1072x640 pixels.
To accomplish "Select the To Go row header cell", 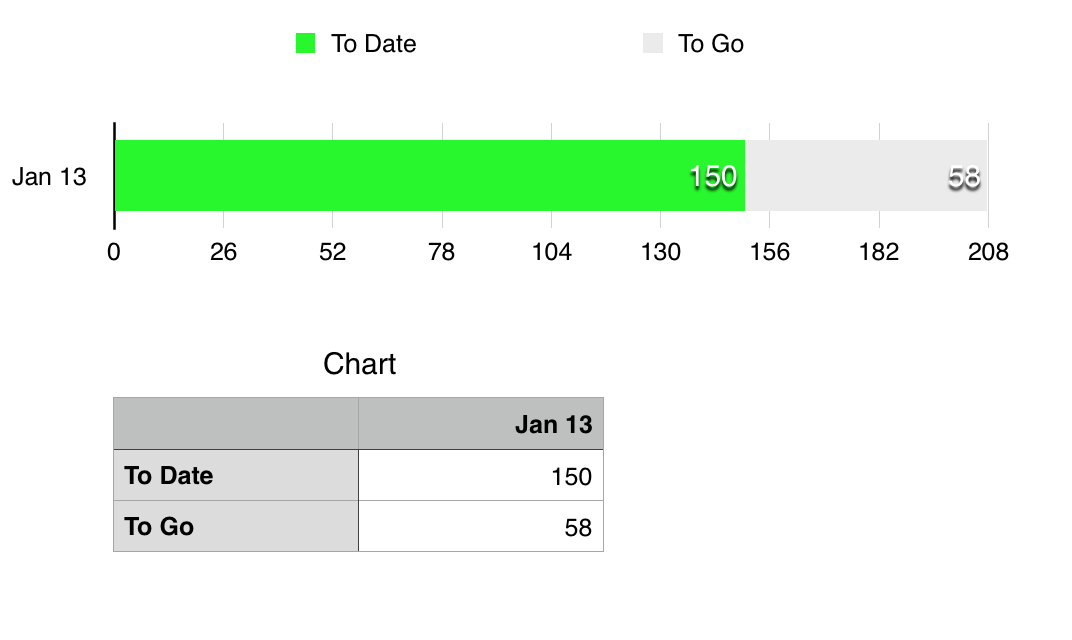I will 236,526.
